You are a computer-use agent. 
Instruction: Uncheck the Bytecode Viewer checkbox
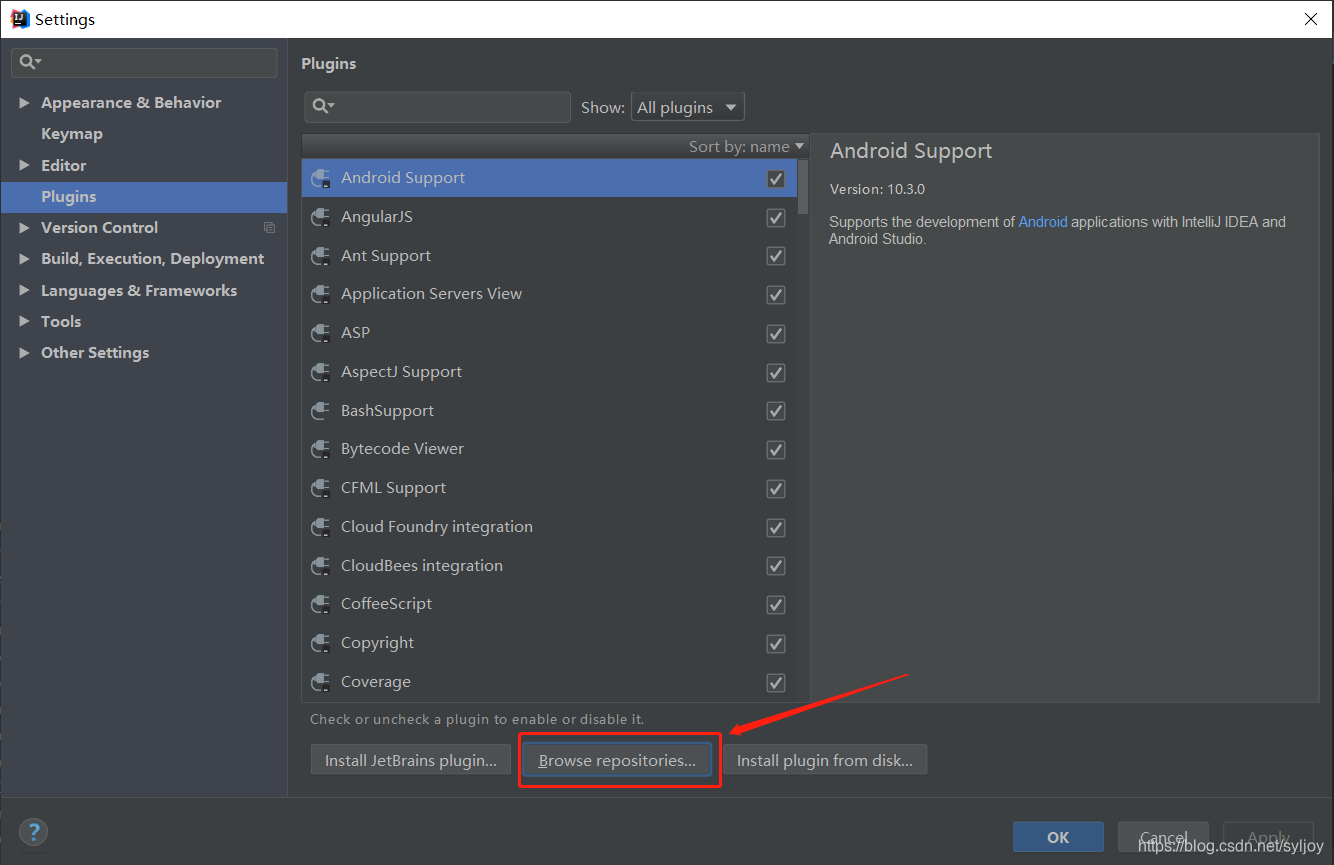[x=776, y=450]
